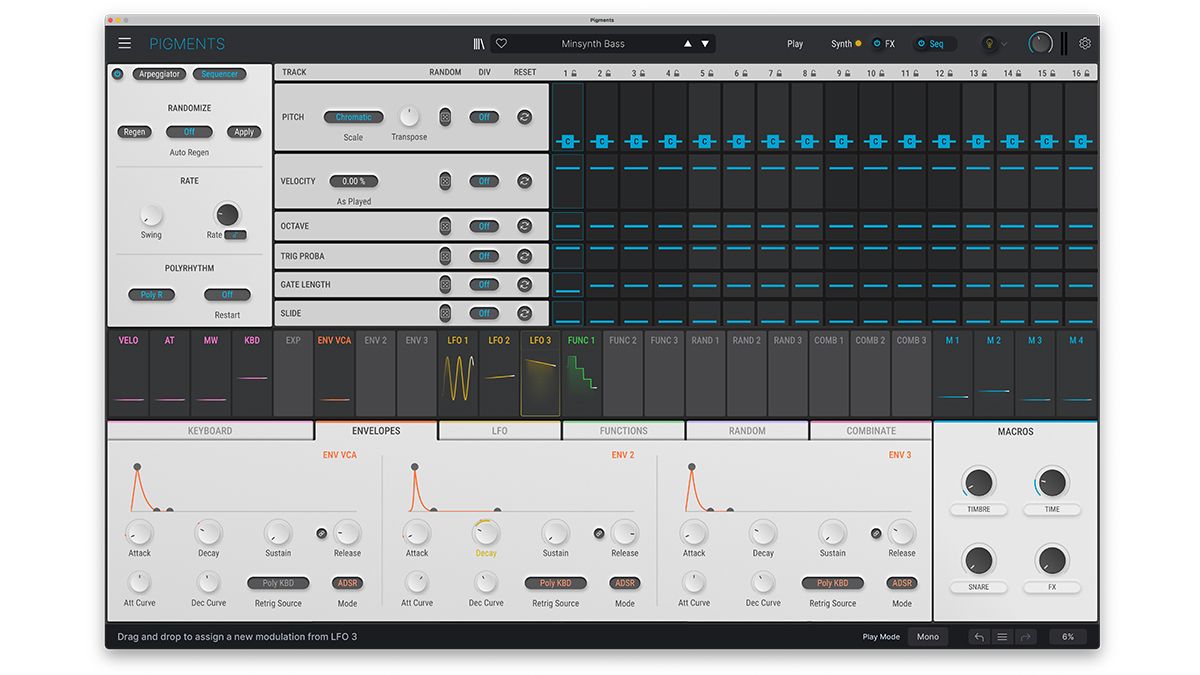This screenshot has height=675, width=1200.
Task: Click ENV VCA release link icon
Action: (322, 534)
